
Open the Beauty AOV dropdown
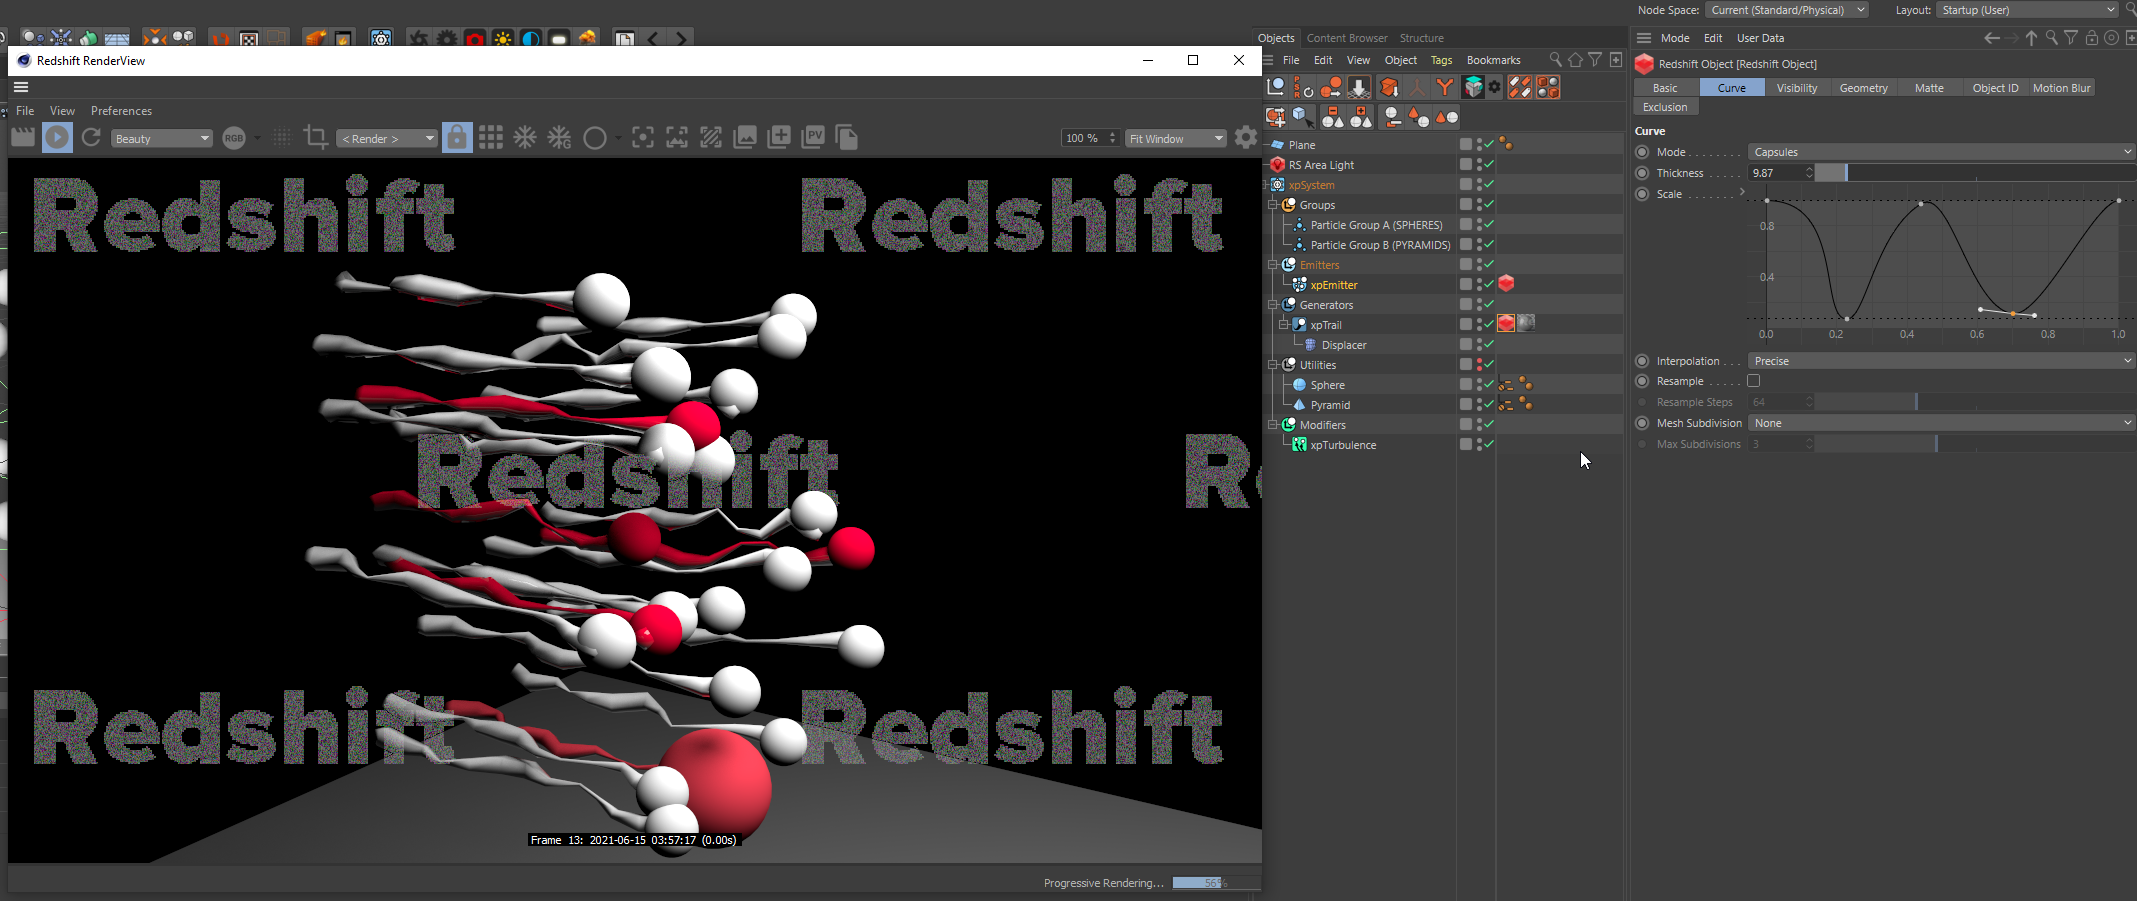[x=162, y=138]
